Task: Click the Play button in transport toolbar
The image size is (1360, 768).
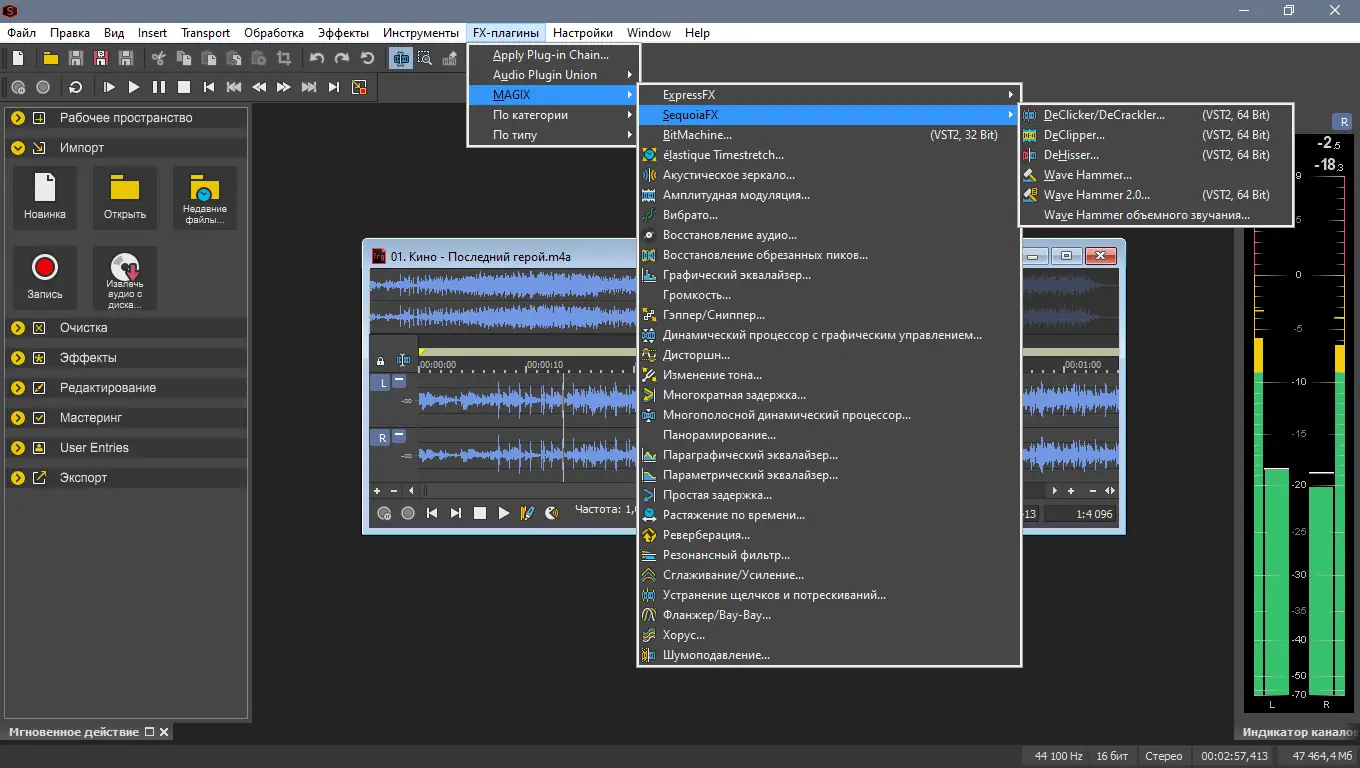Action: [133, 87]
